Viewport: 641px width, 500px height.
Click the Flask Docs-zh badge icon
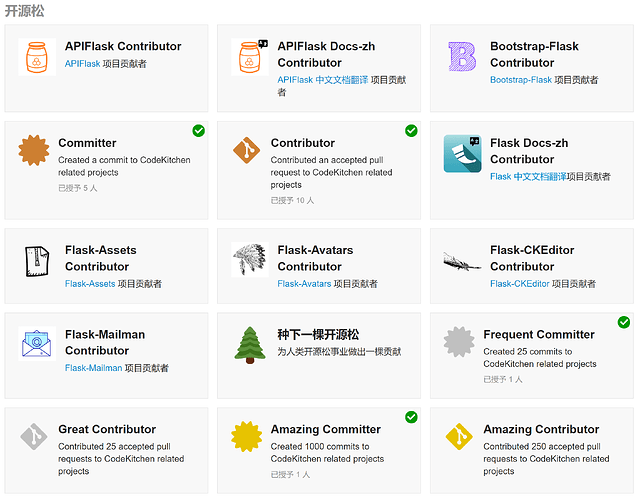click(462, 154)
